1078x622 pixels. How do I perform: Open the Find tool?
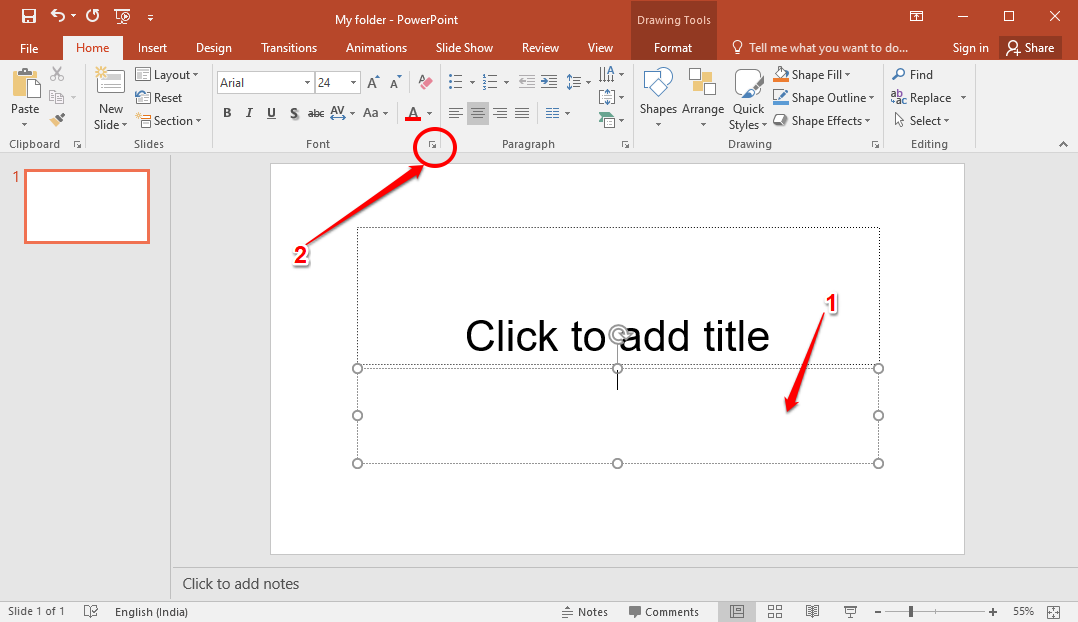[911, 74]
